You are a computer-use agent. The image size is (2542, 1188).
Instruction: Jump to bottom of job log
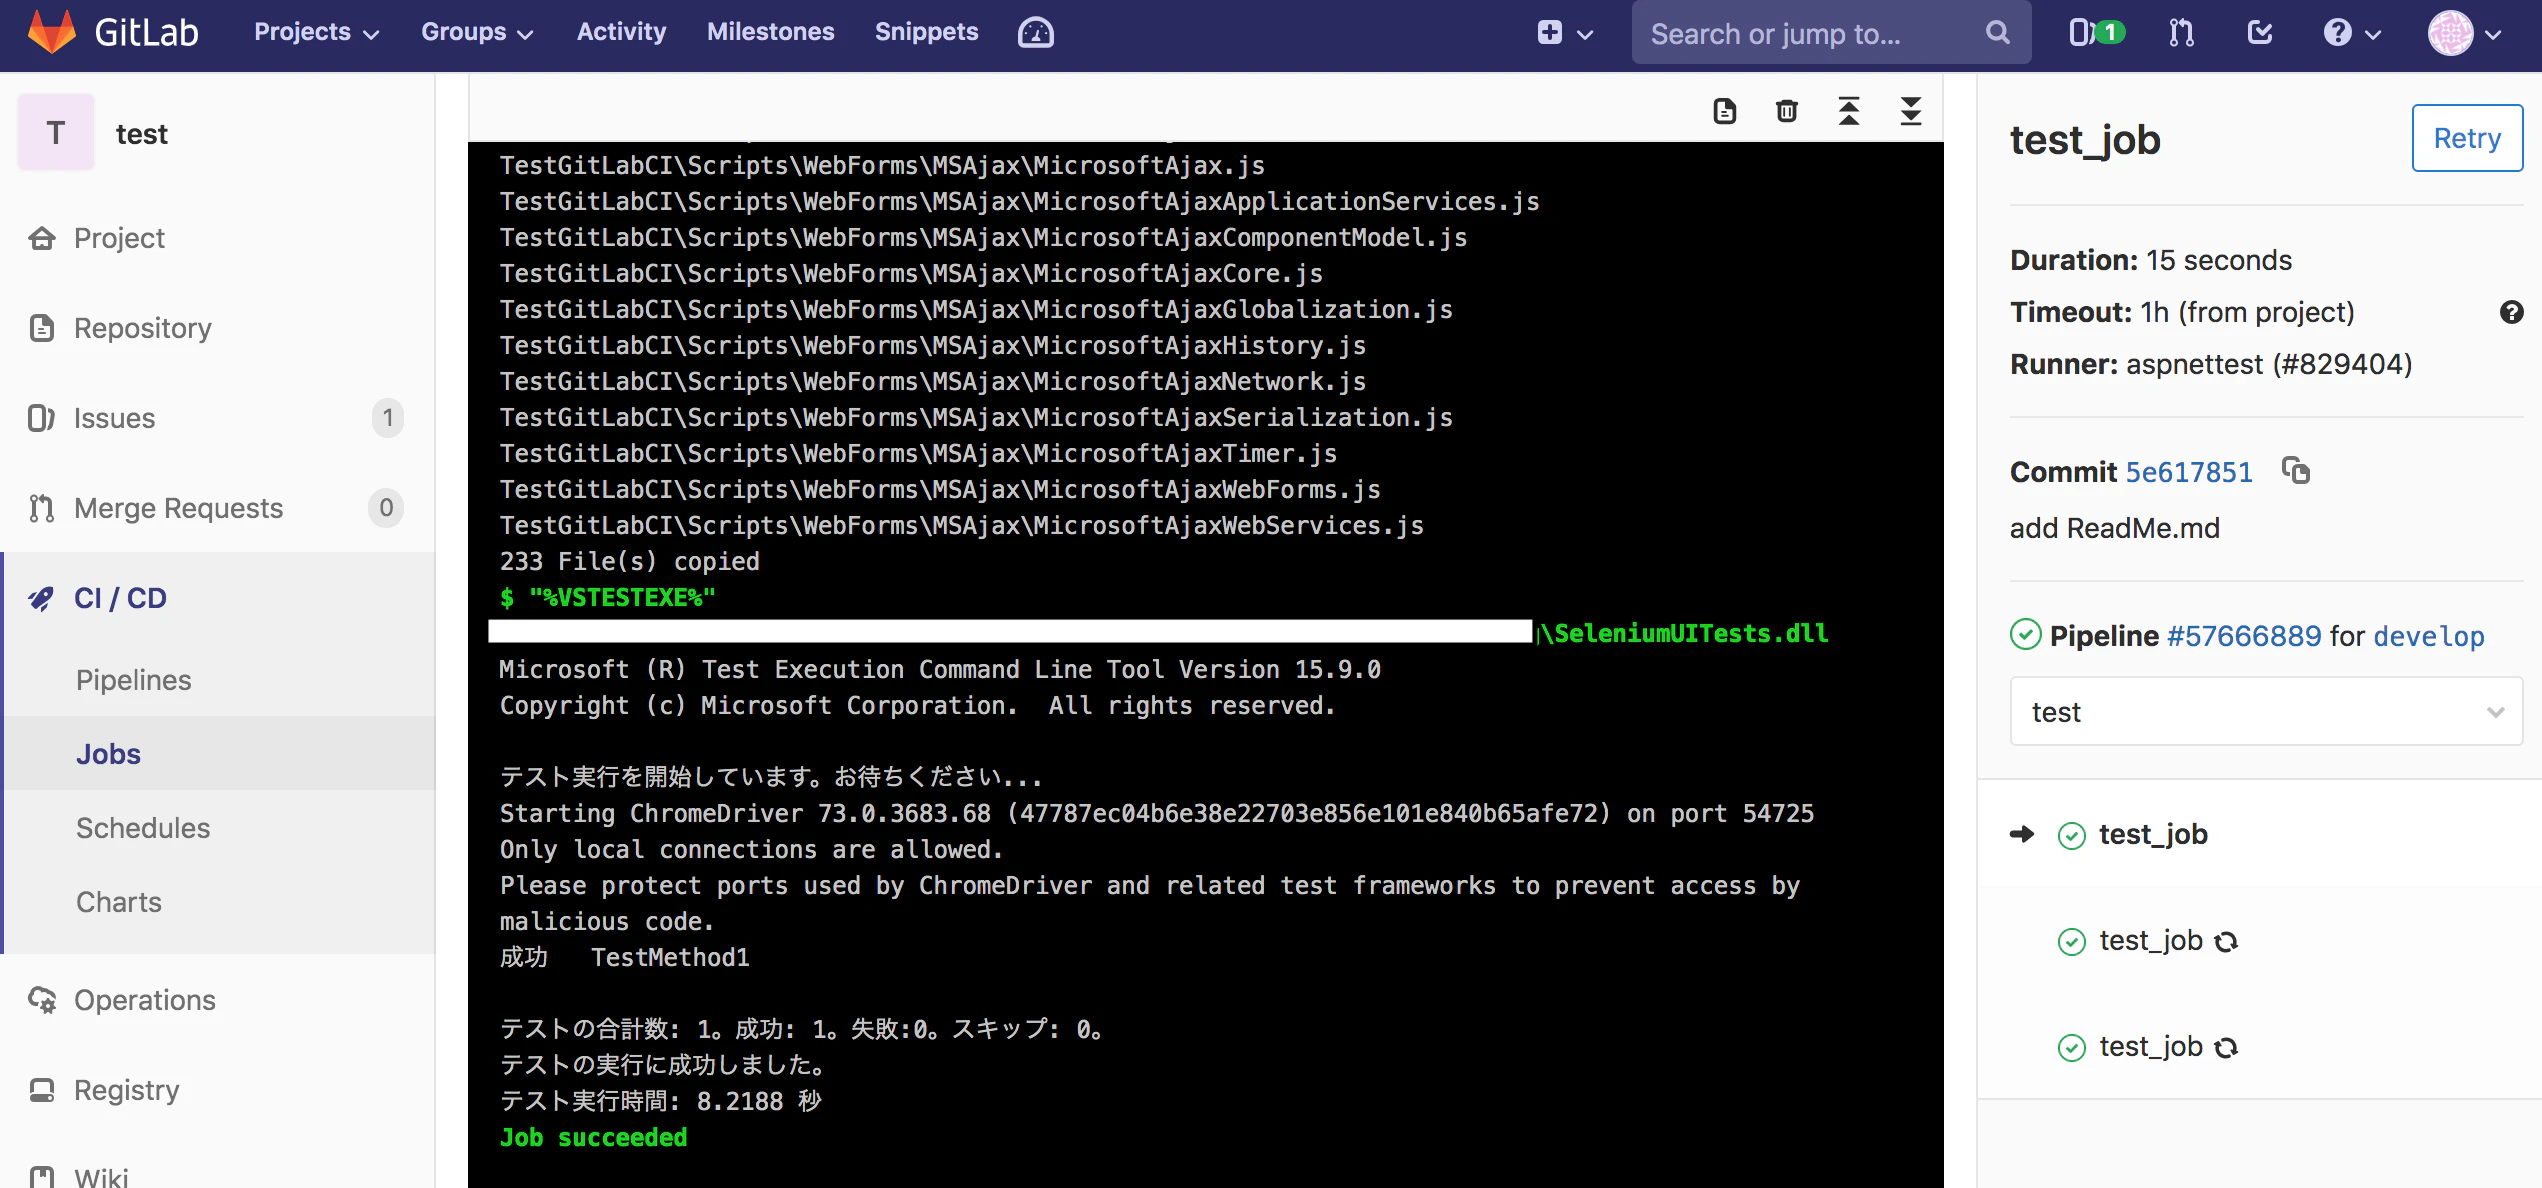click(x=1911, y=111)
